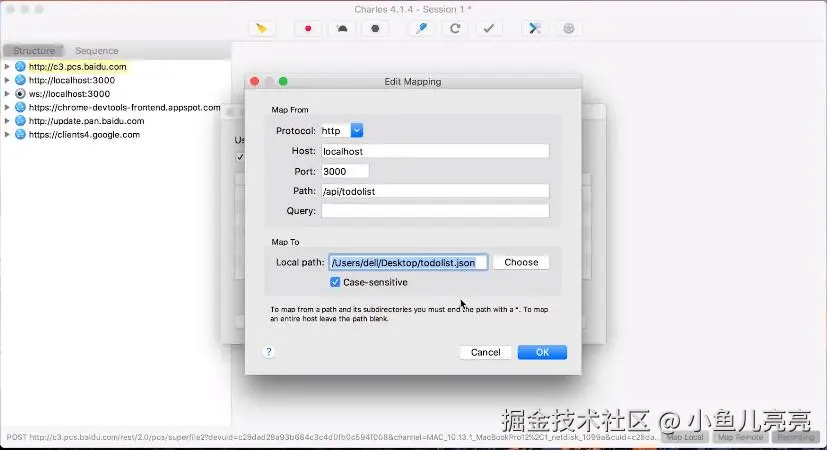Viewport: 827px width, 450px height.
Task: Click the compose pen icon
Action: click(421, 28)
